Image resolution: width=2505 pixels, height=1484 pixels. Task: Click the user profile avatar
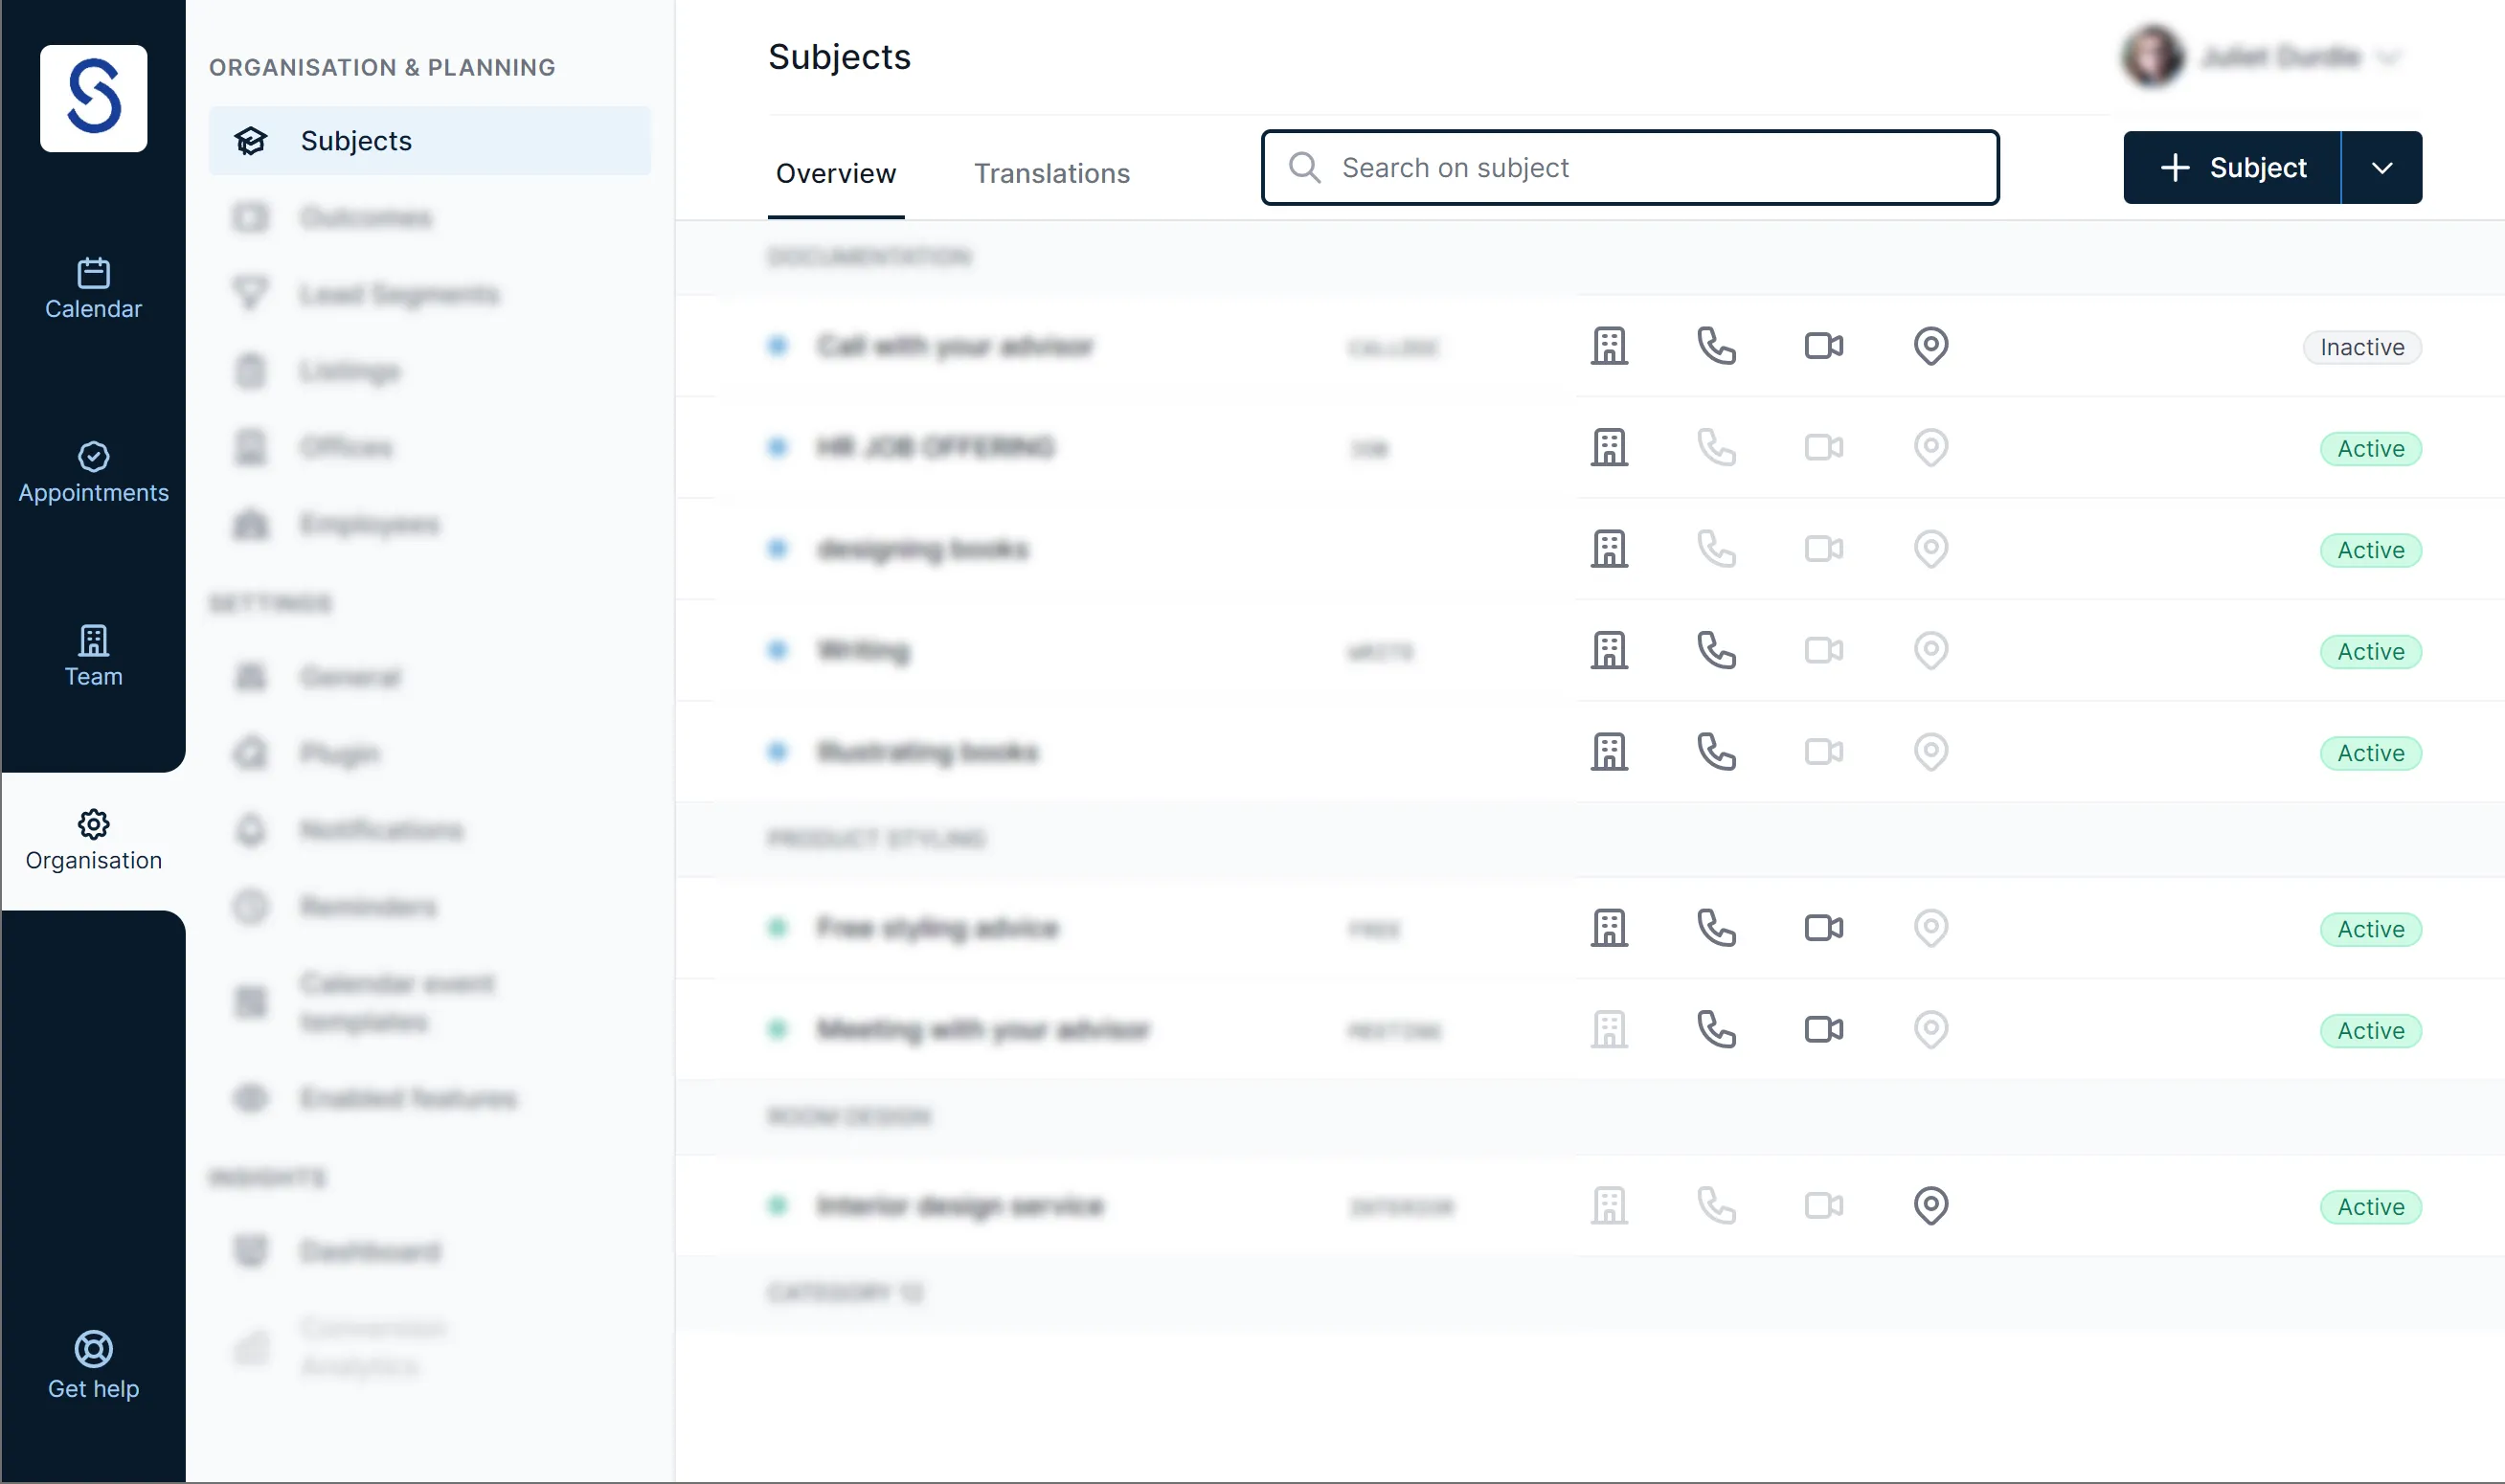click(2152, 57)
